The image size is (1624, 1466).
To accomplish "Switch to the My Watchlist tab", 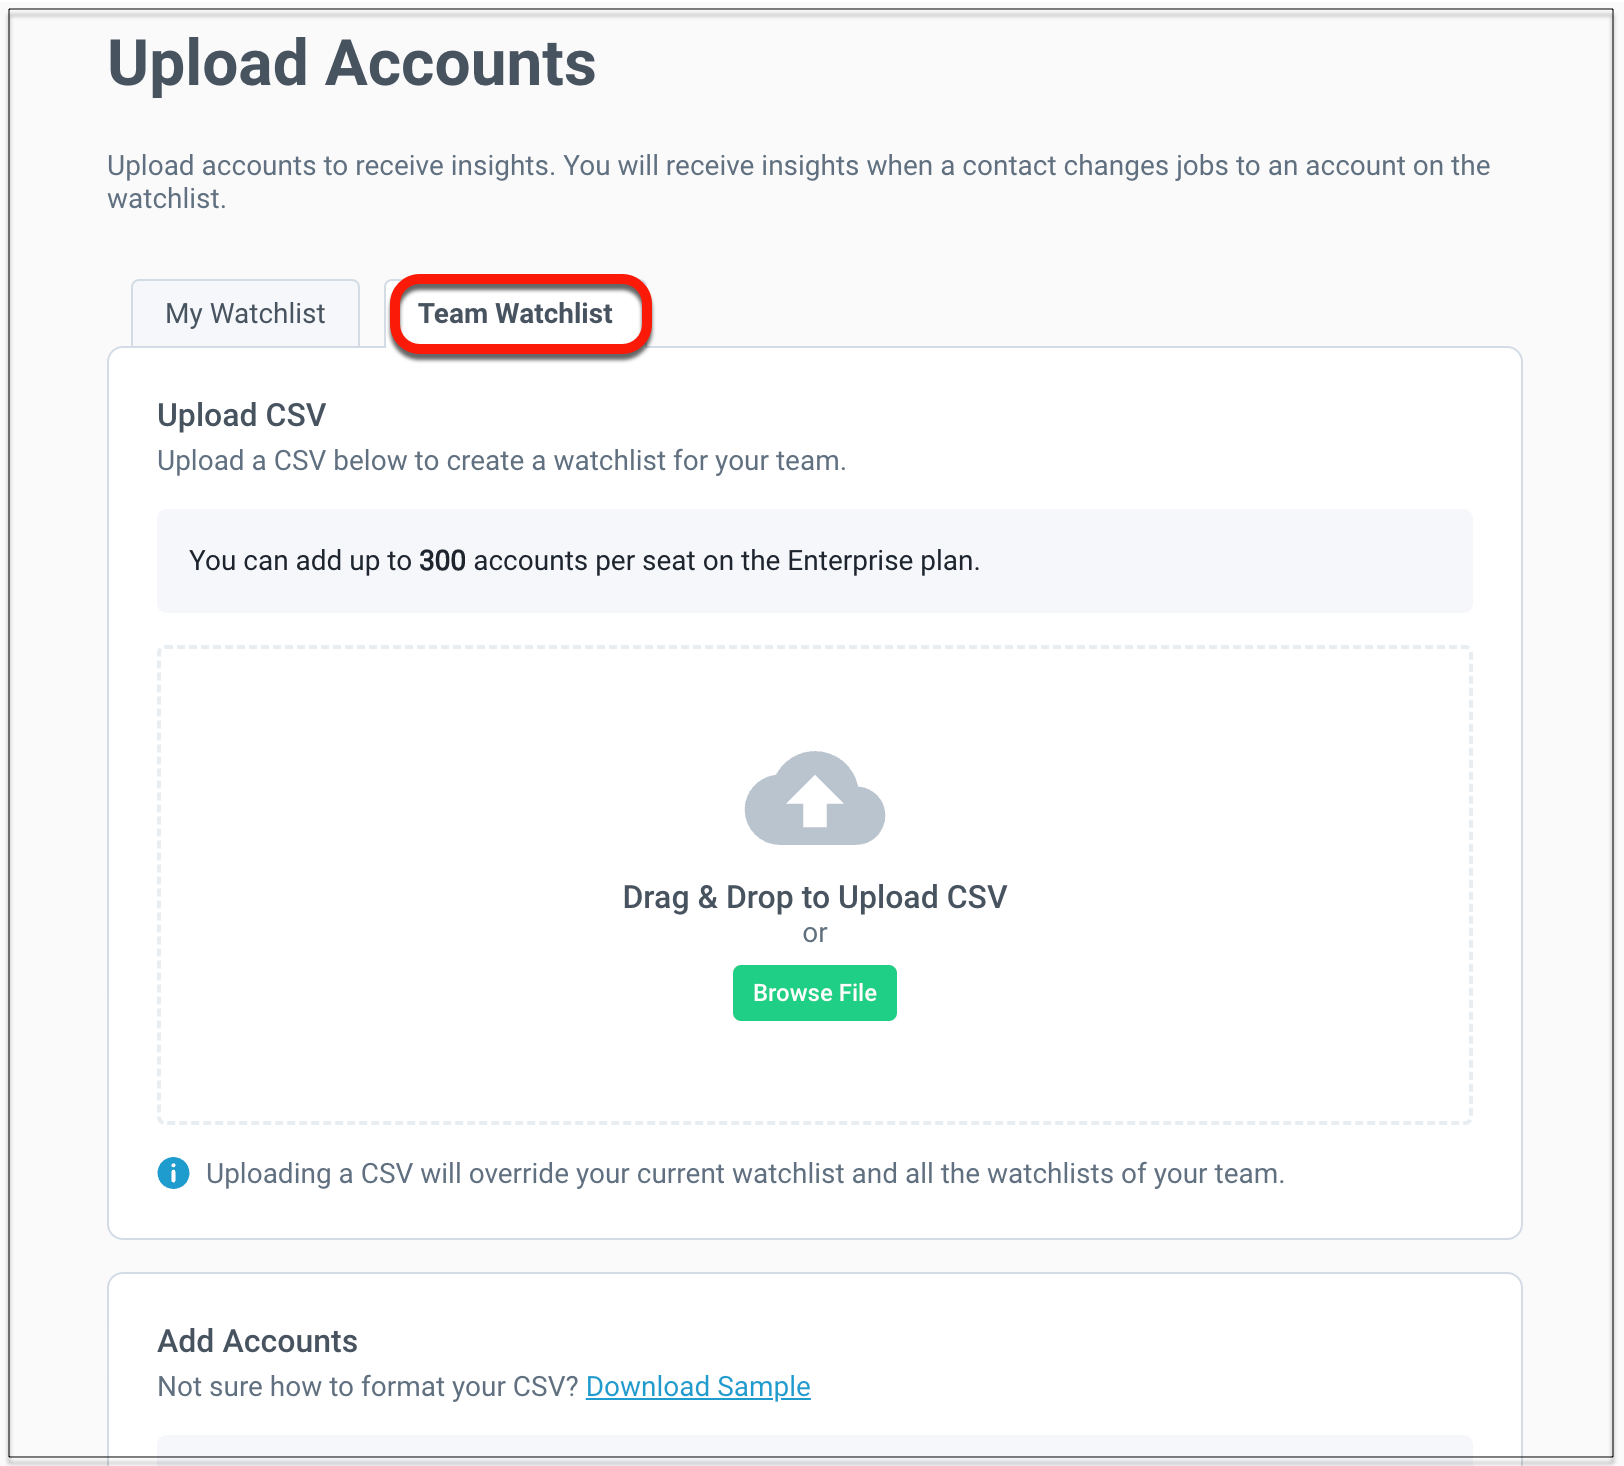I will (245, 313).
